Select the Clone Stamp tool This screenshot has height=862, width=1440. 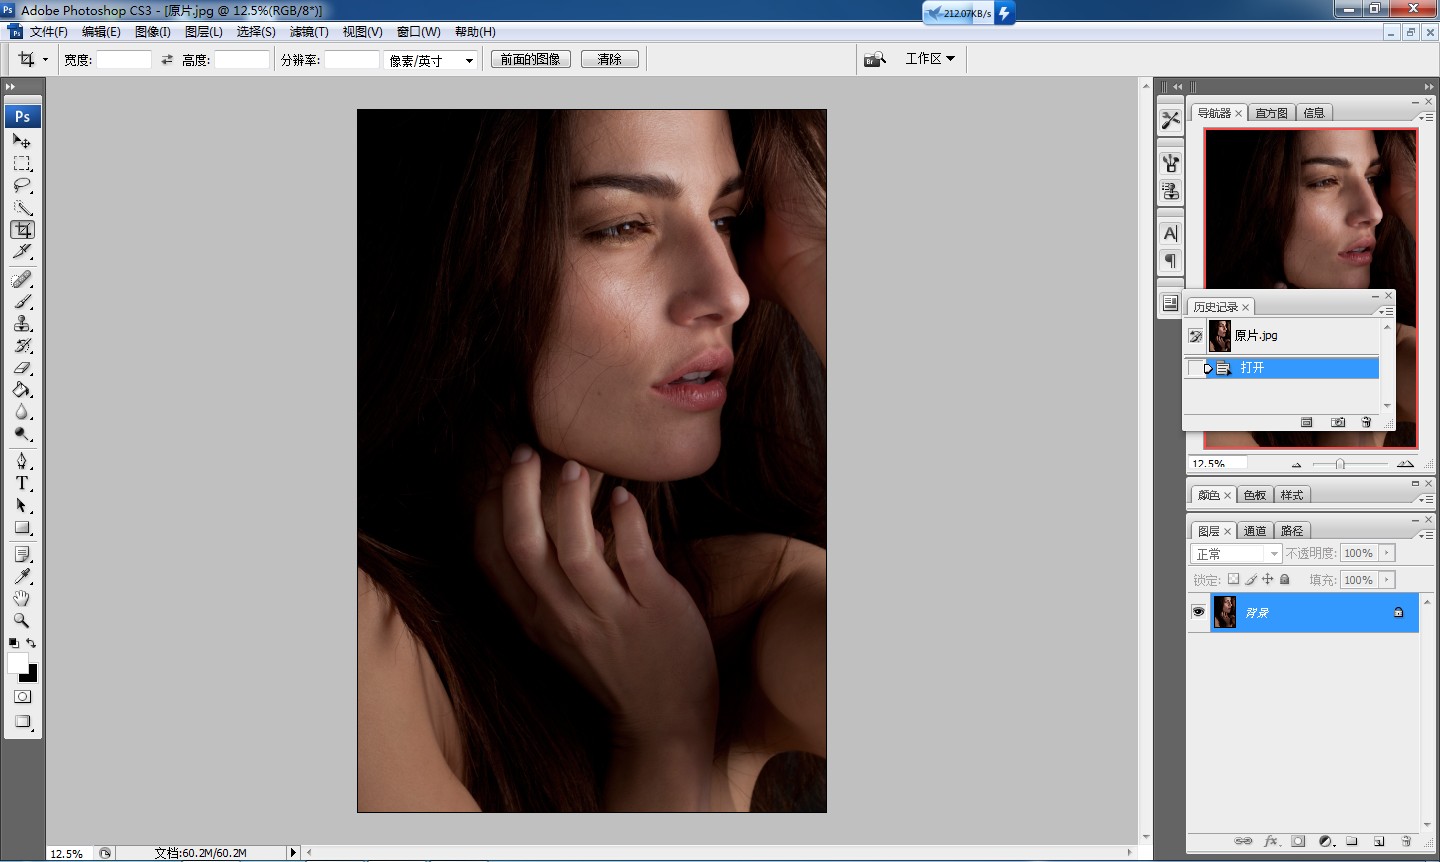[x=22, y=323]
